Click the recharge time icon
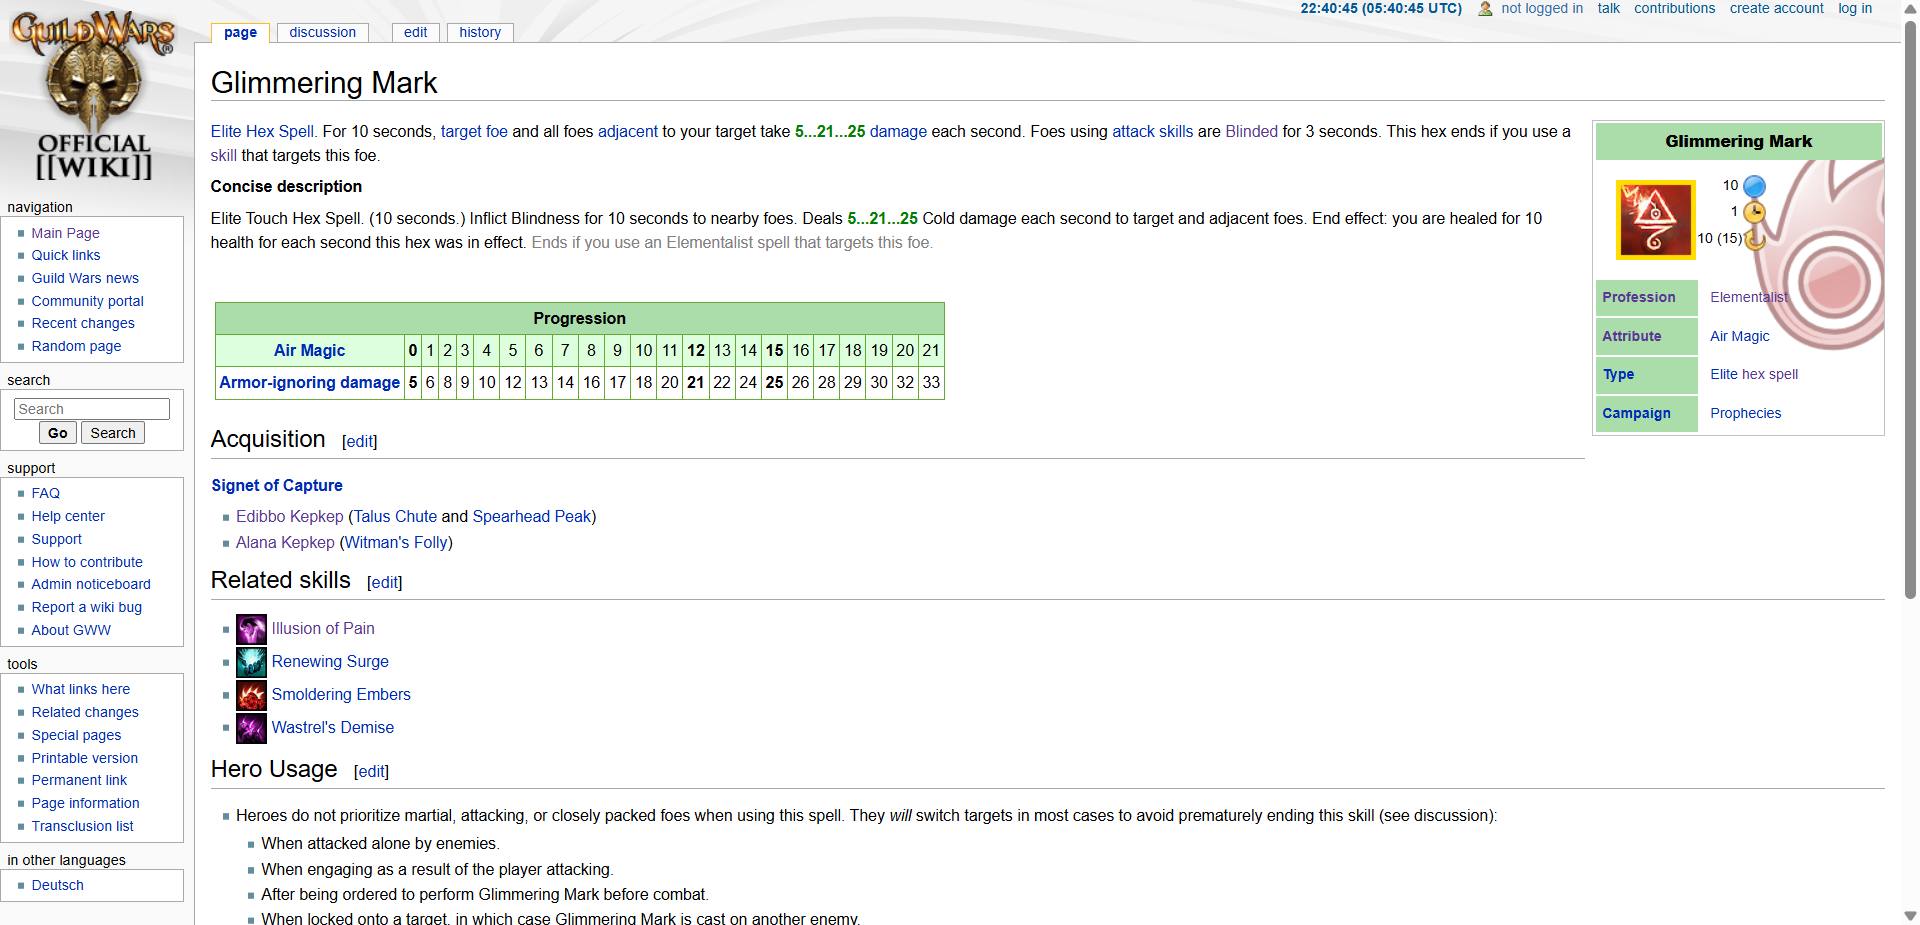The width and height of the screenshot is (1920, 925). click(x=1755, y=238)
